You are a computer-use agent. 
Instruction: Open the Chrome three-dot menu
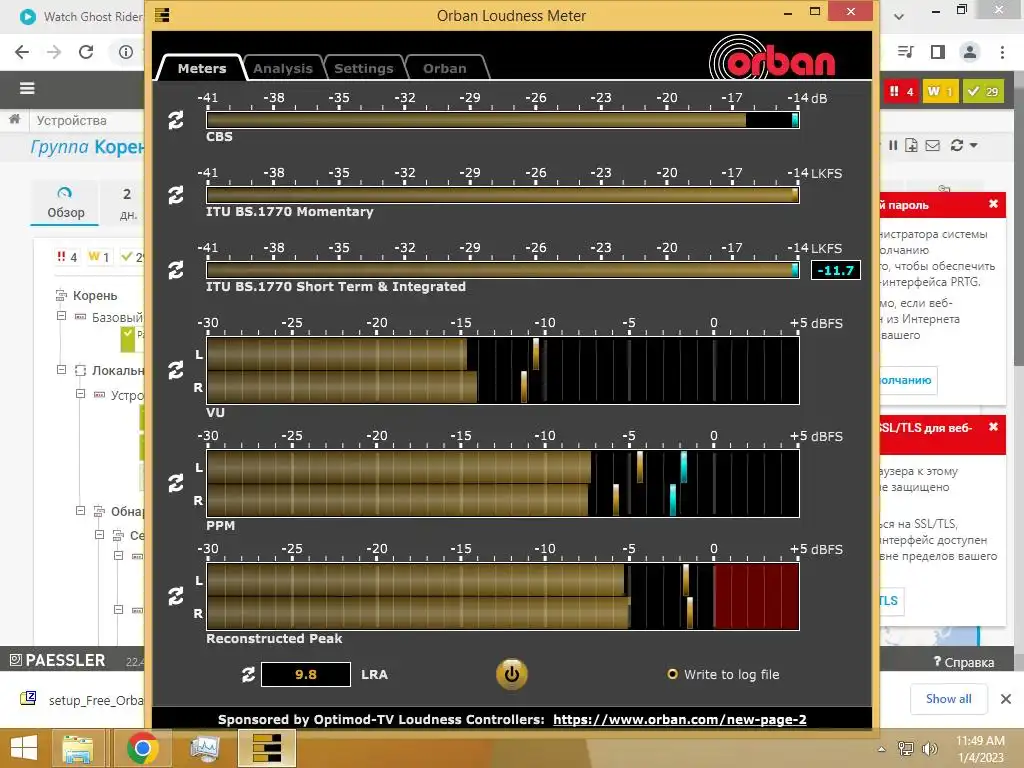coord(1002,52)
